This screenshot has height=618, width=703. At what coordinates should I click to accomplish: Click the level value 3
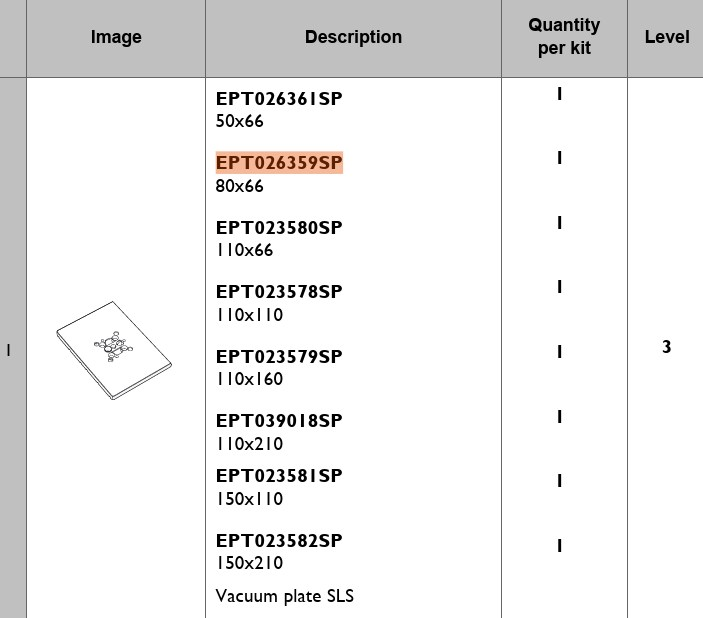(x=666, y=347)
